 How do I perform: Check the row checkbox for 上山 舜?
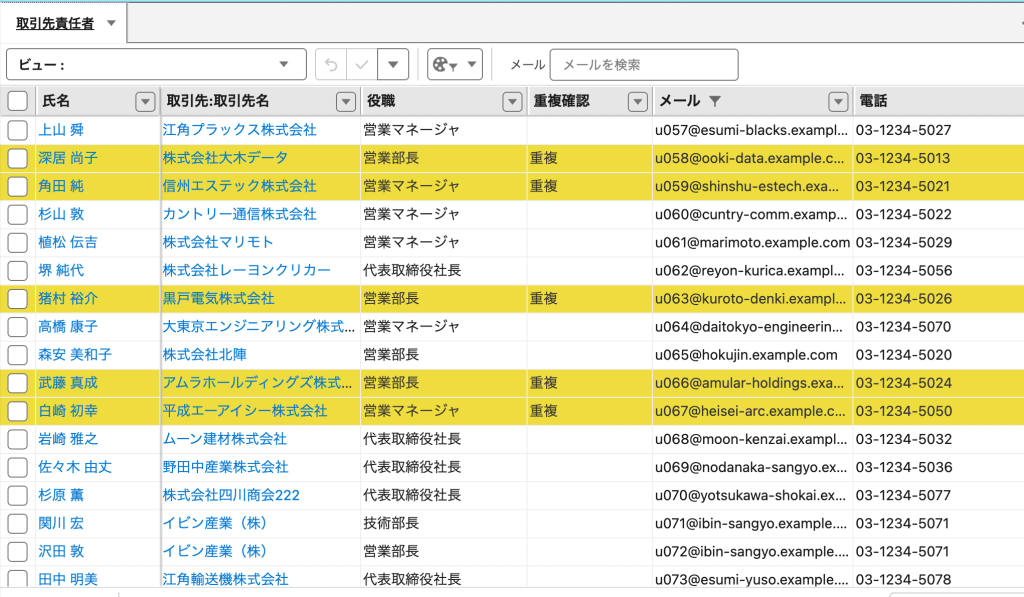(18, 130)
